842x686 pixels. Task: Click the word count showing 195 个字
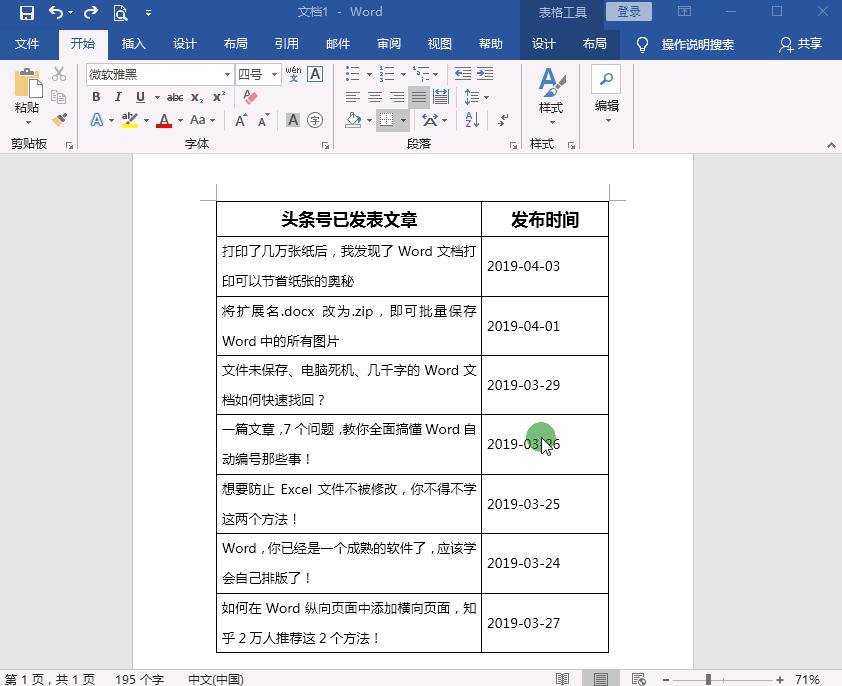point(137,678)
